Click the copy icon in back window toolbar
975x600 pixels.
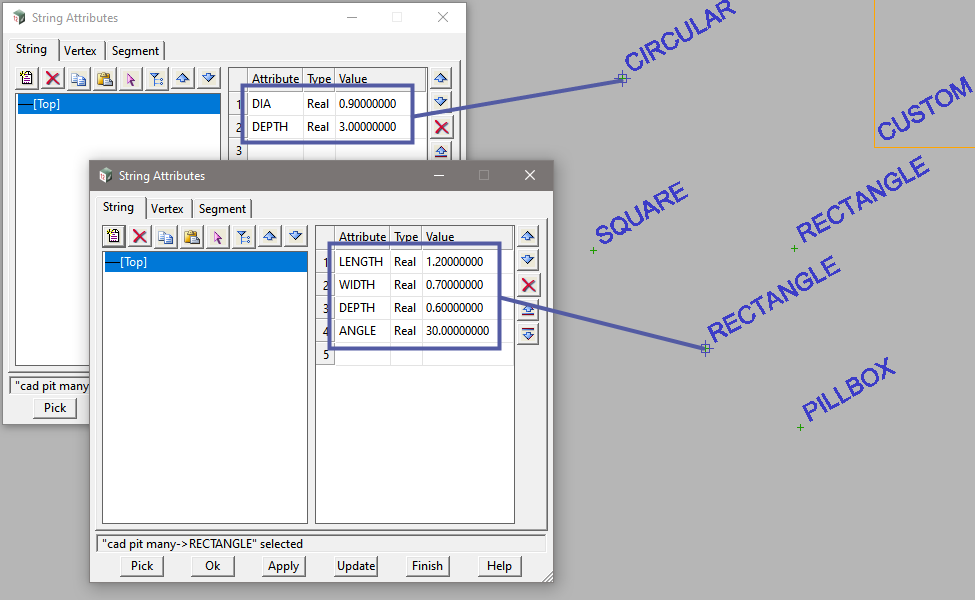(78, 78)
